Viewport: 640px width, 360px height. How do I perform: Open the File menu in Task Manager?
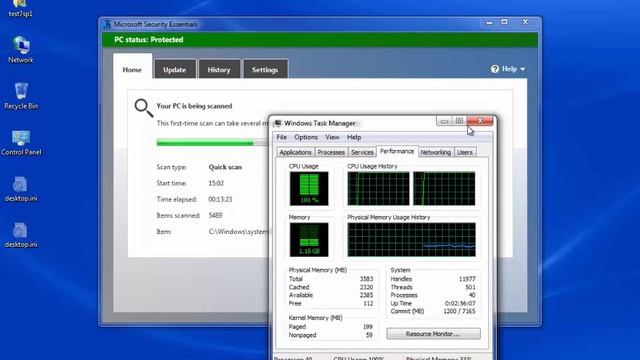(282, 137)
